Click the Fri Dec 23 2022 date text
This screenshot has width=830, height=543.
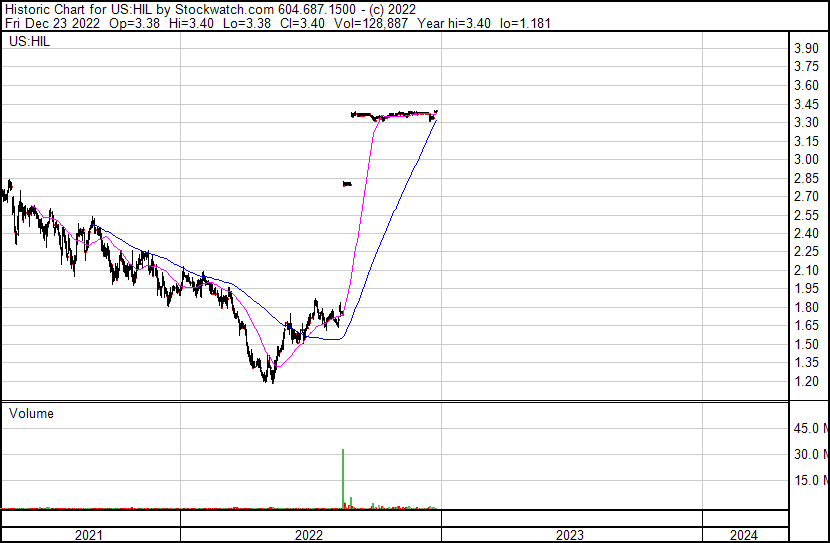click(x=52, y=22)
